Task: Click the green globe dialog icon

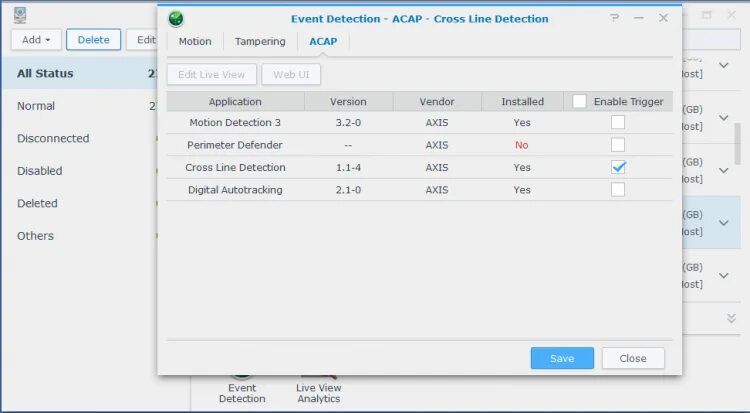Action: click(176, 19)
